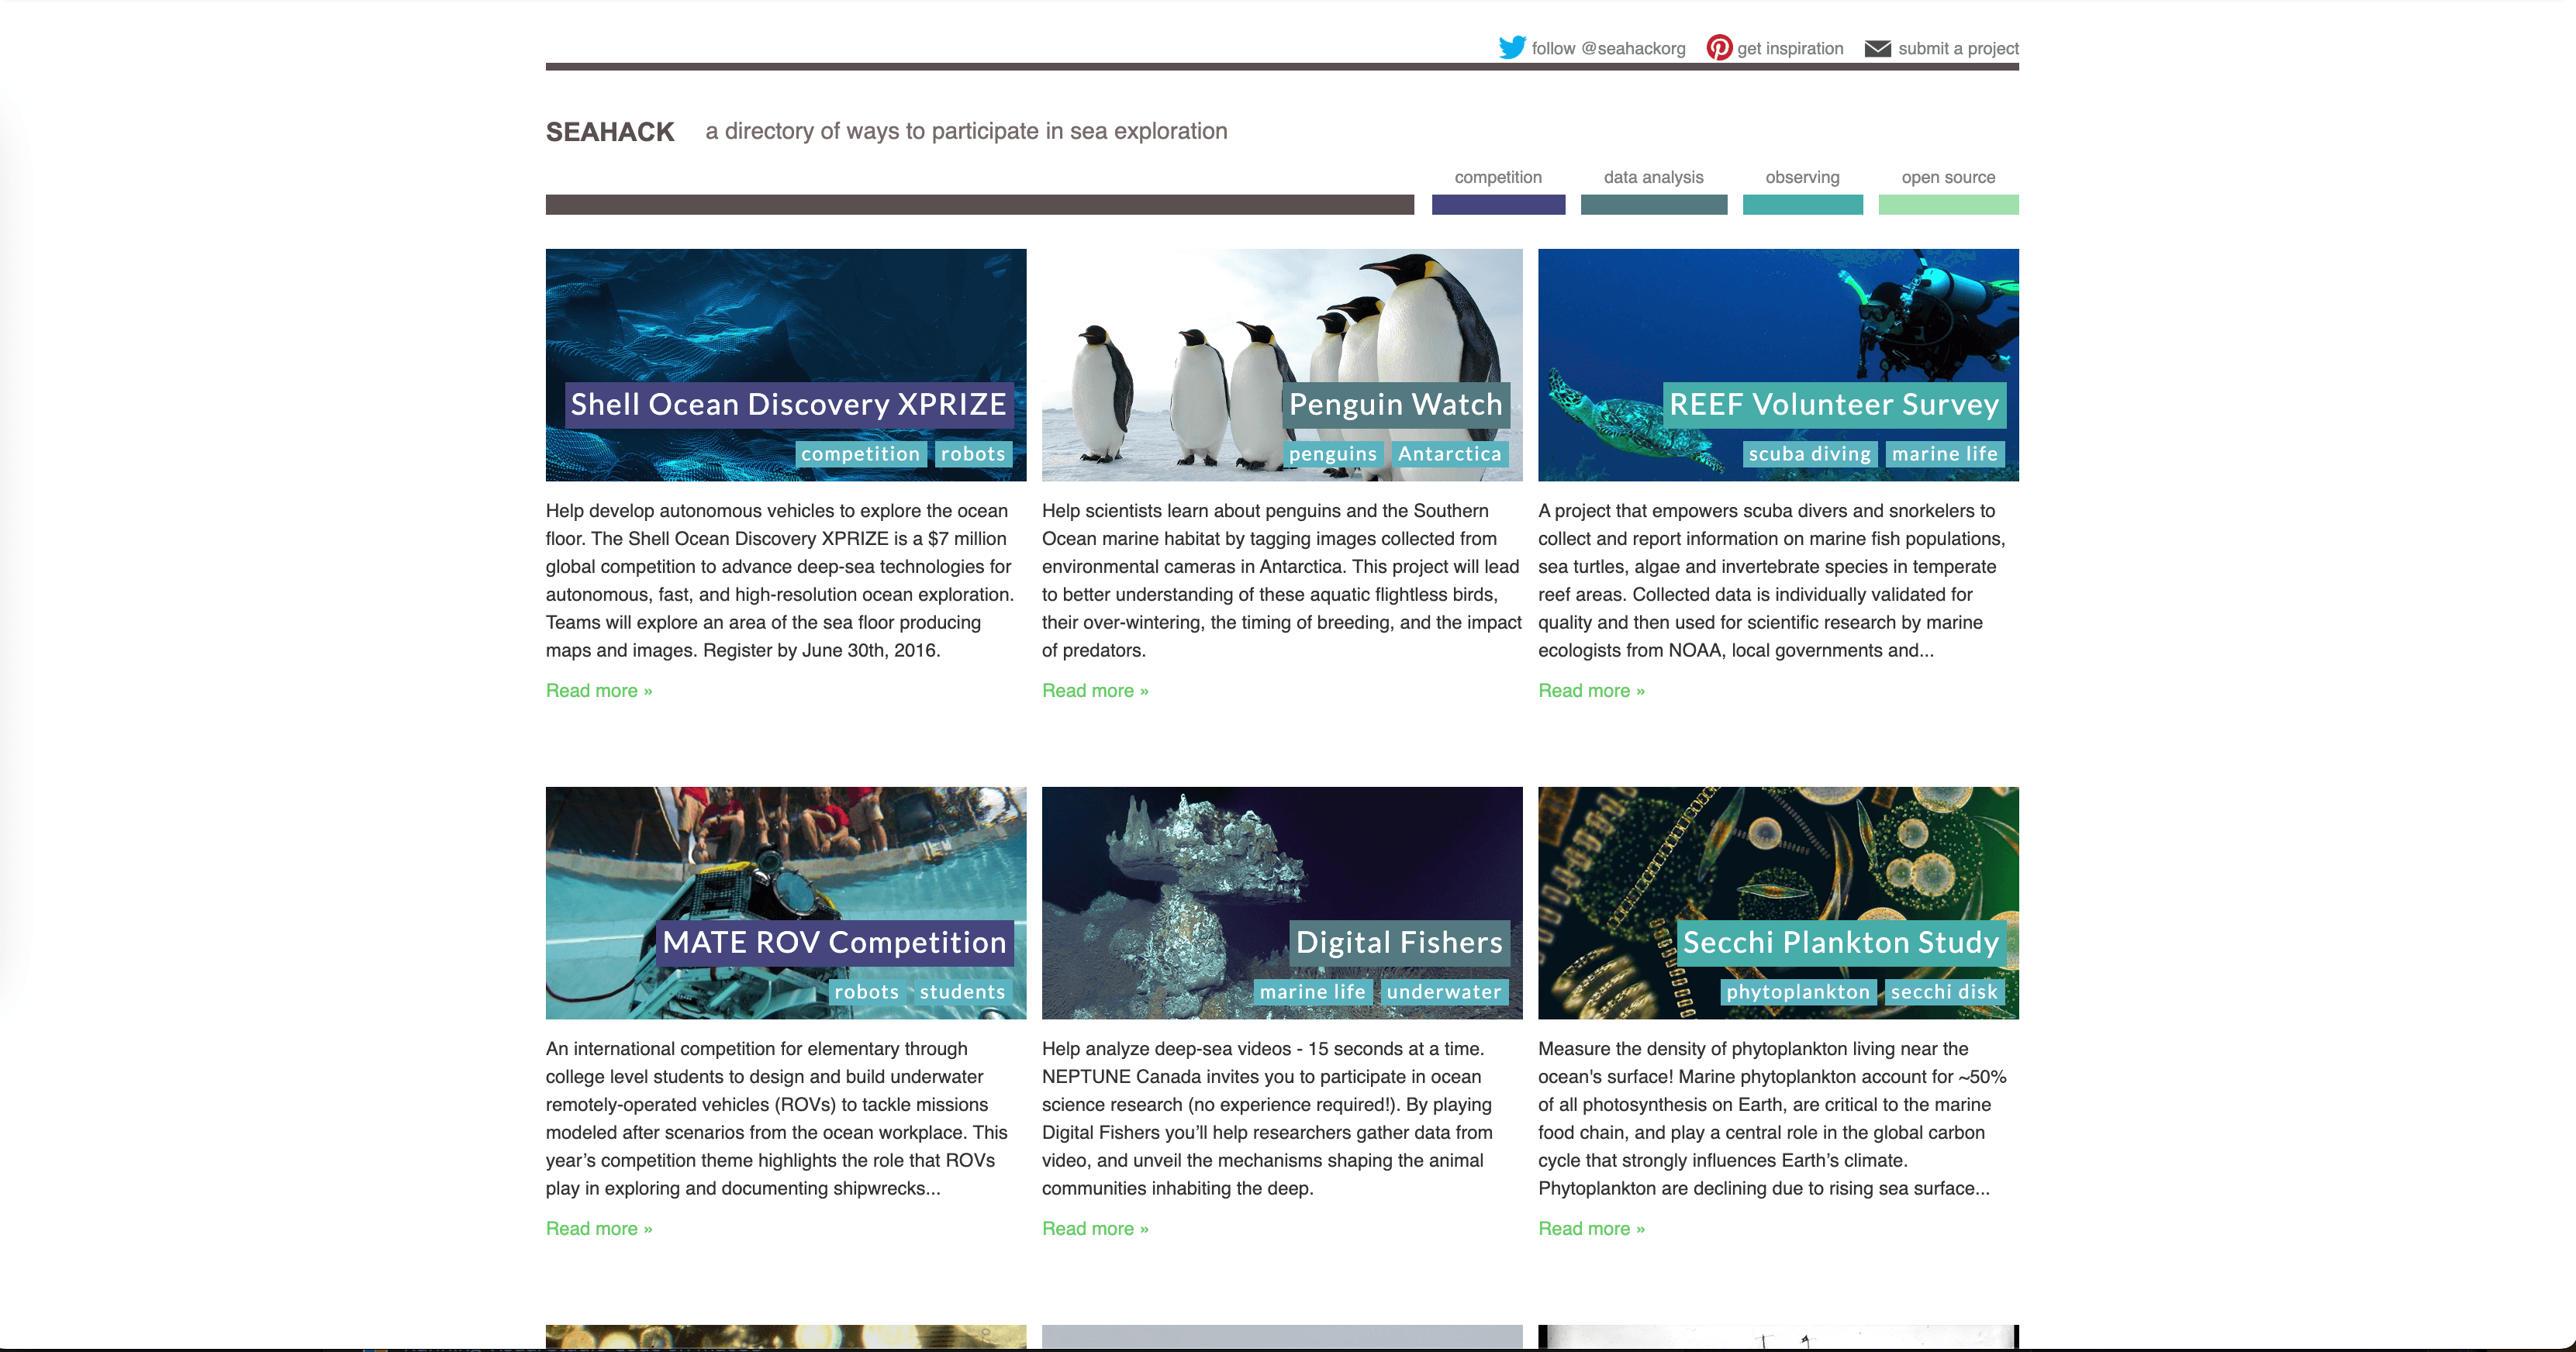The height and width of the screenshot is (1352, 2576).
Task: Click the Pinterest logo icon
Action: [x=1718, y=47]
